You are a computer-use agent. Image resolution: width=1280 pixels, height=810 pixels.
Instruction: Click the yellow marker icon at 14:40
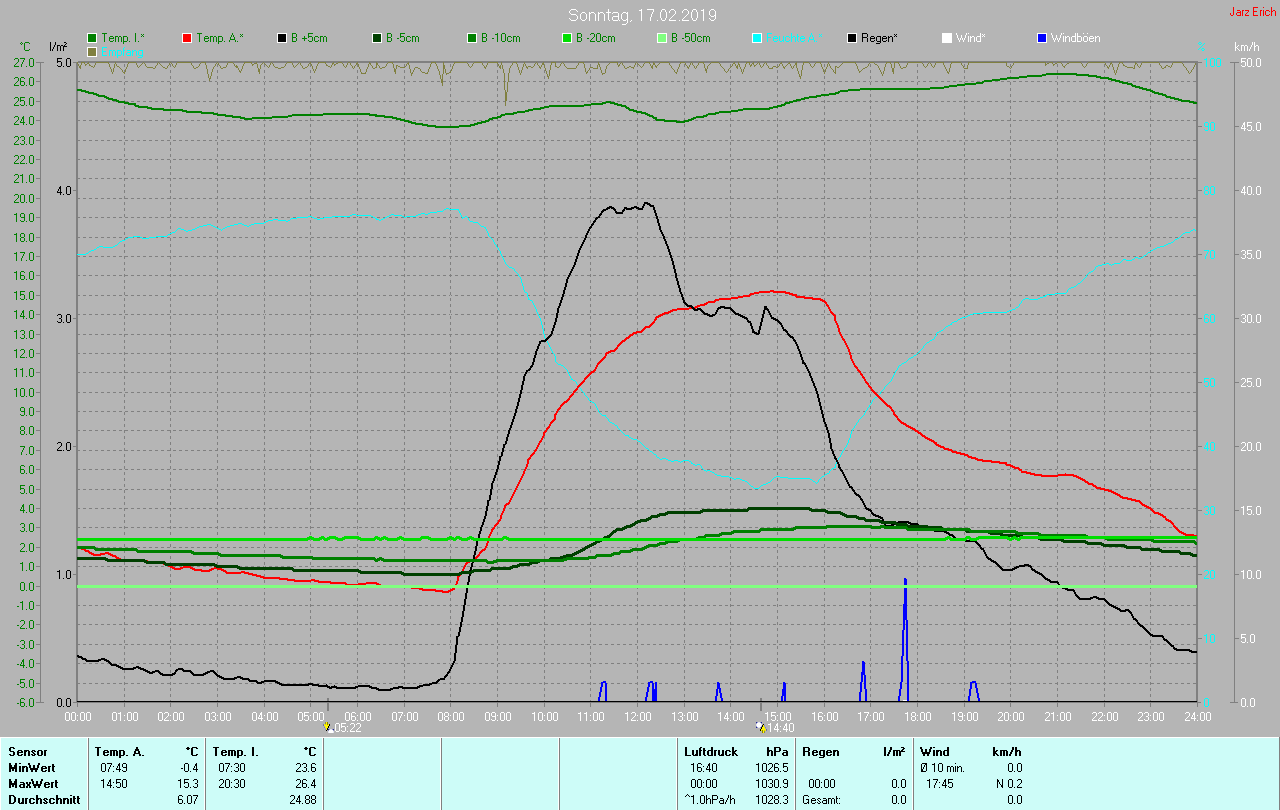[761, 728]
